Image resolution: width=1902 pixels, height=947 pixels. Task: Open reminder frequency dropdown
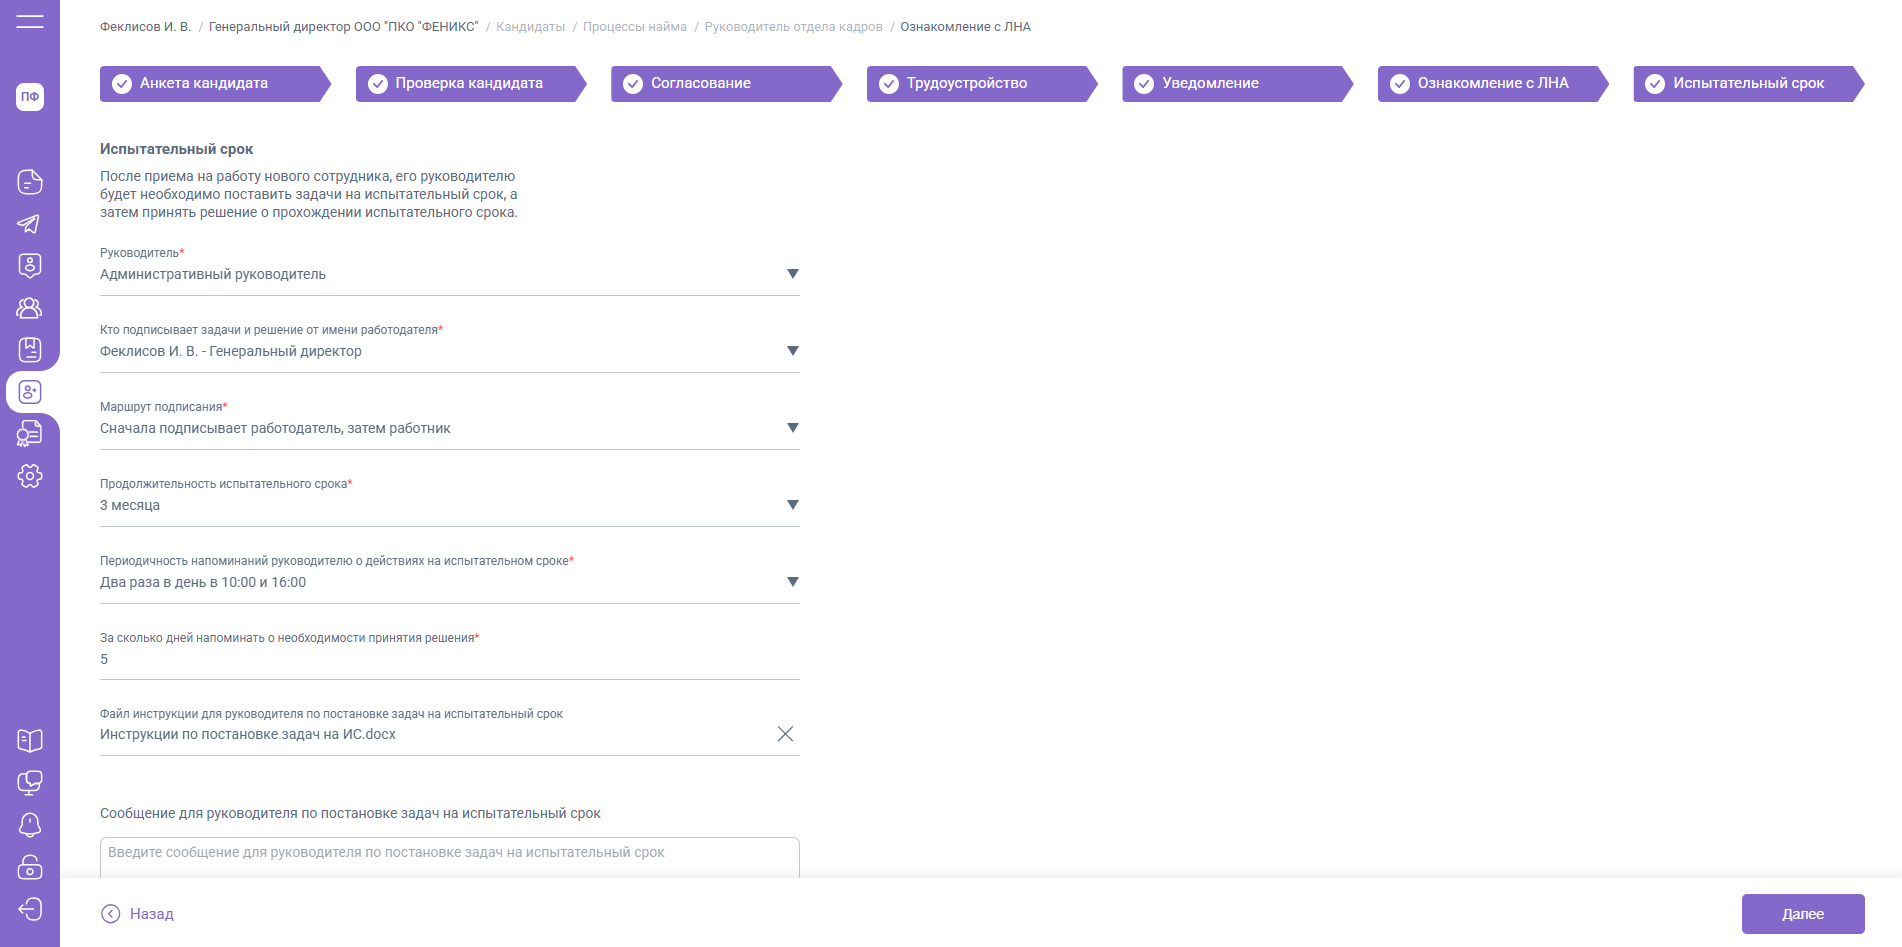[x=792, y=582]
